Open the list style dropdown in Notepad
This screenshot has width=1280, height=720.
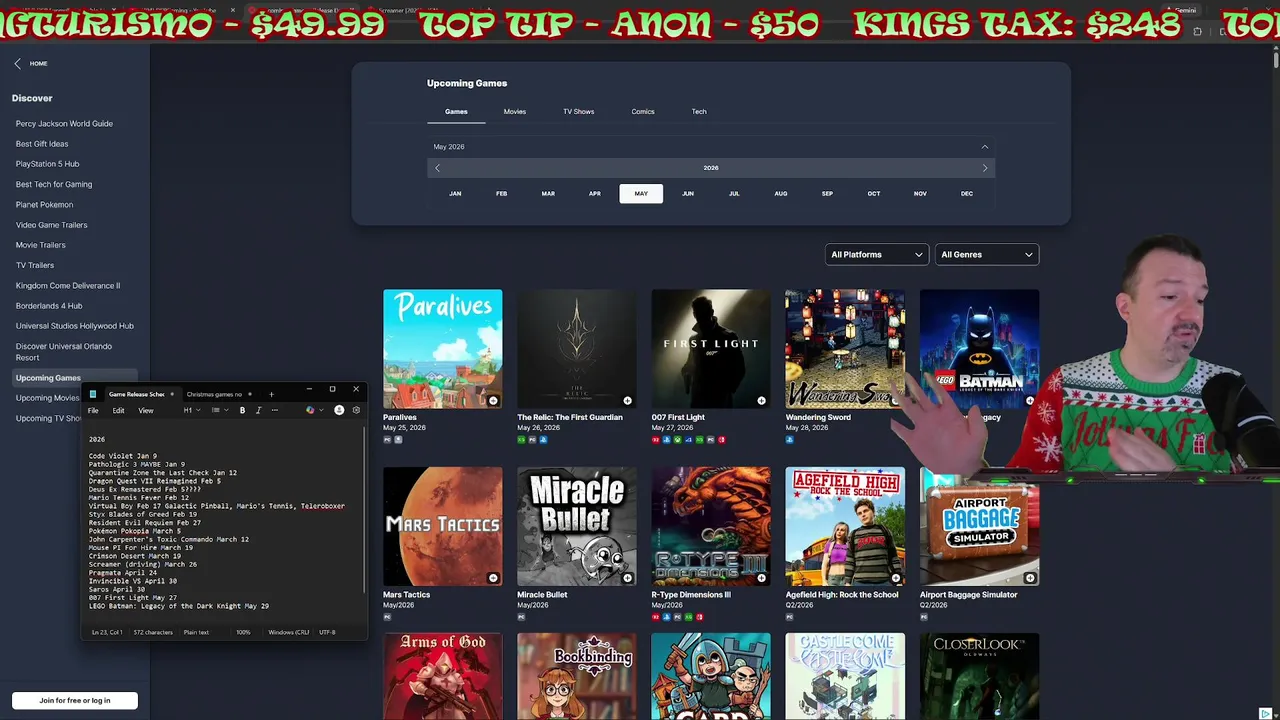coord(218,410)
